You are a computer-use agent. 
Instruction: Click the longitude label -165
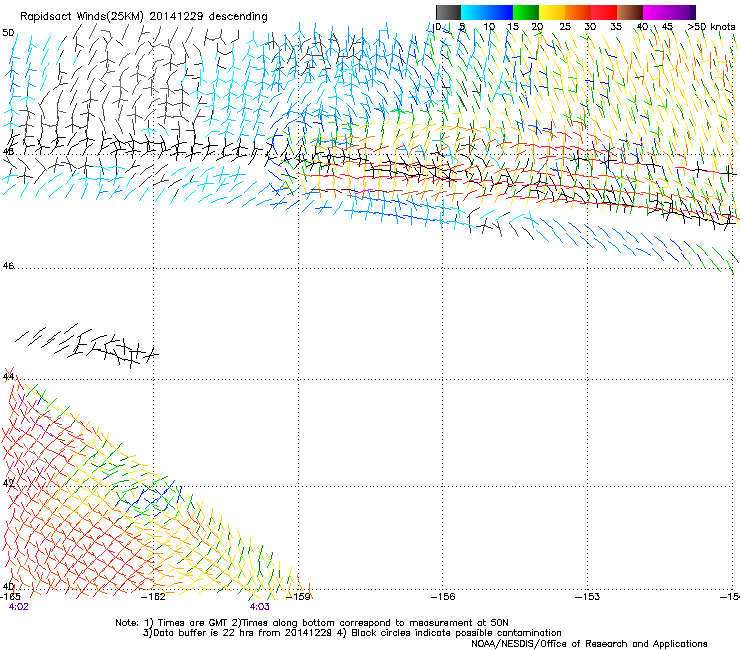[x=10, y=597]
